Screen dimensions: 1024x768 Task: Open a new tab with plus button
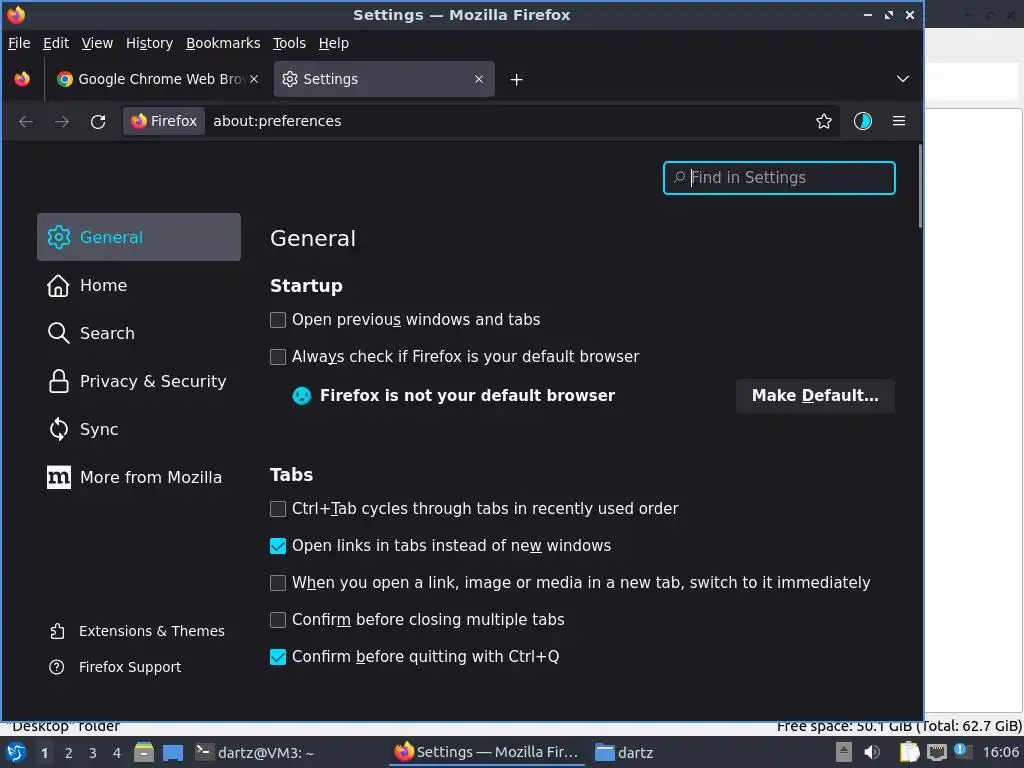coord(516,80)
